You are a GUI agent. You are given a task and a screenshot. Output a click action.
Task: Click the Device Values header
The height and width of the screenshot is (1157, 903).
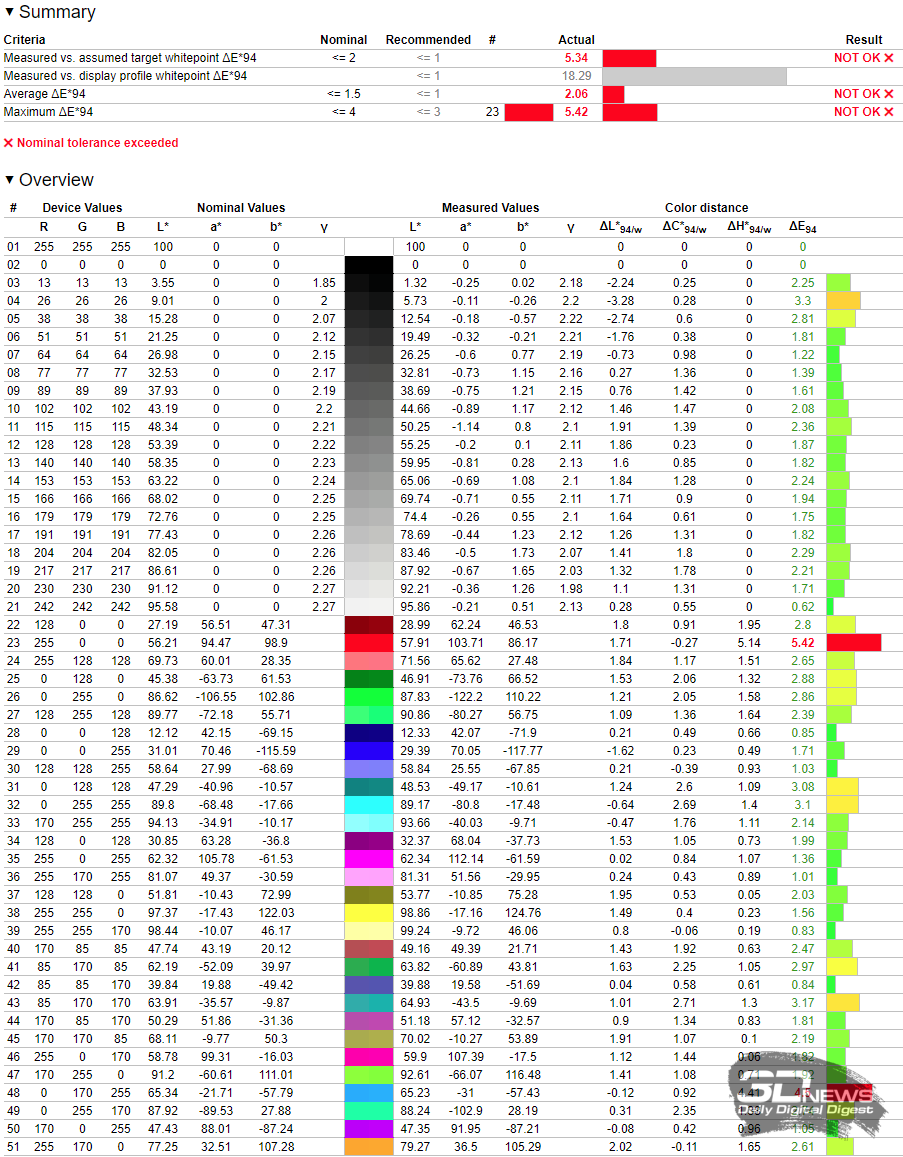(x=82, y=208)
